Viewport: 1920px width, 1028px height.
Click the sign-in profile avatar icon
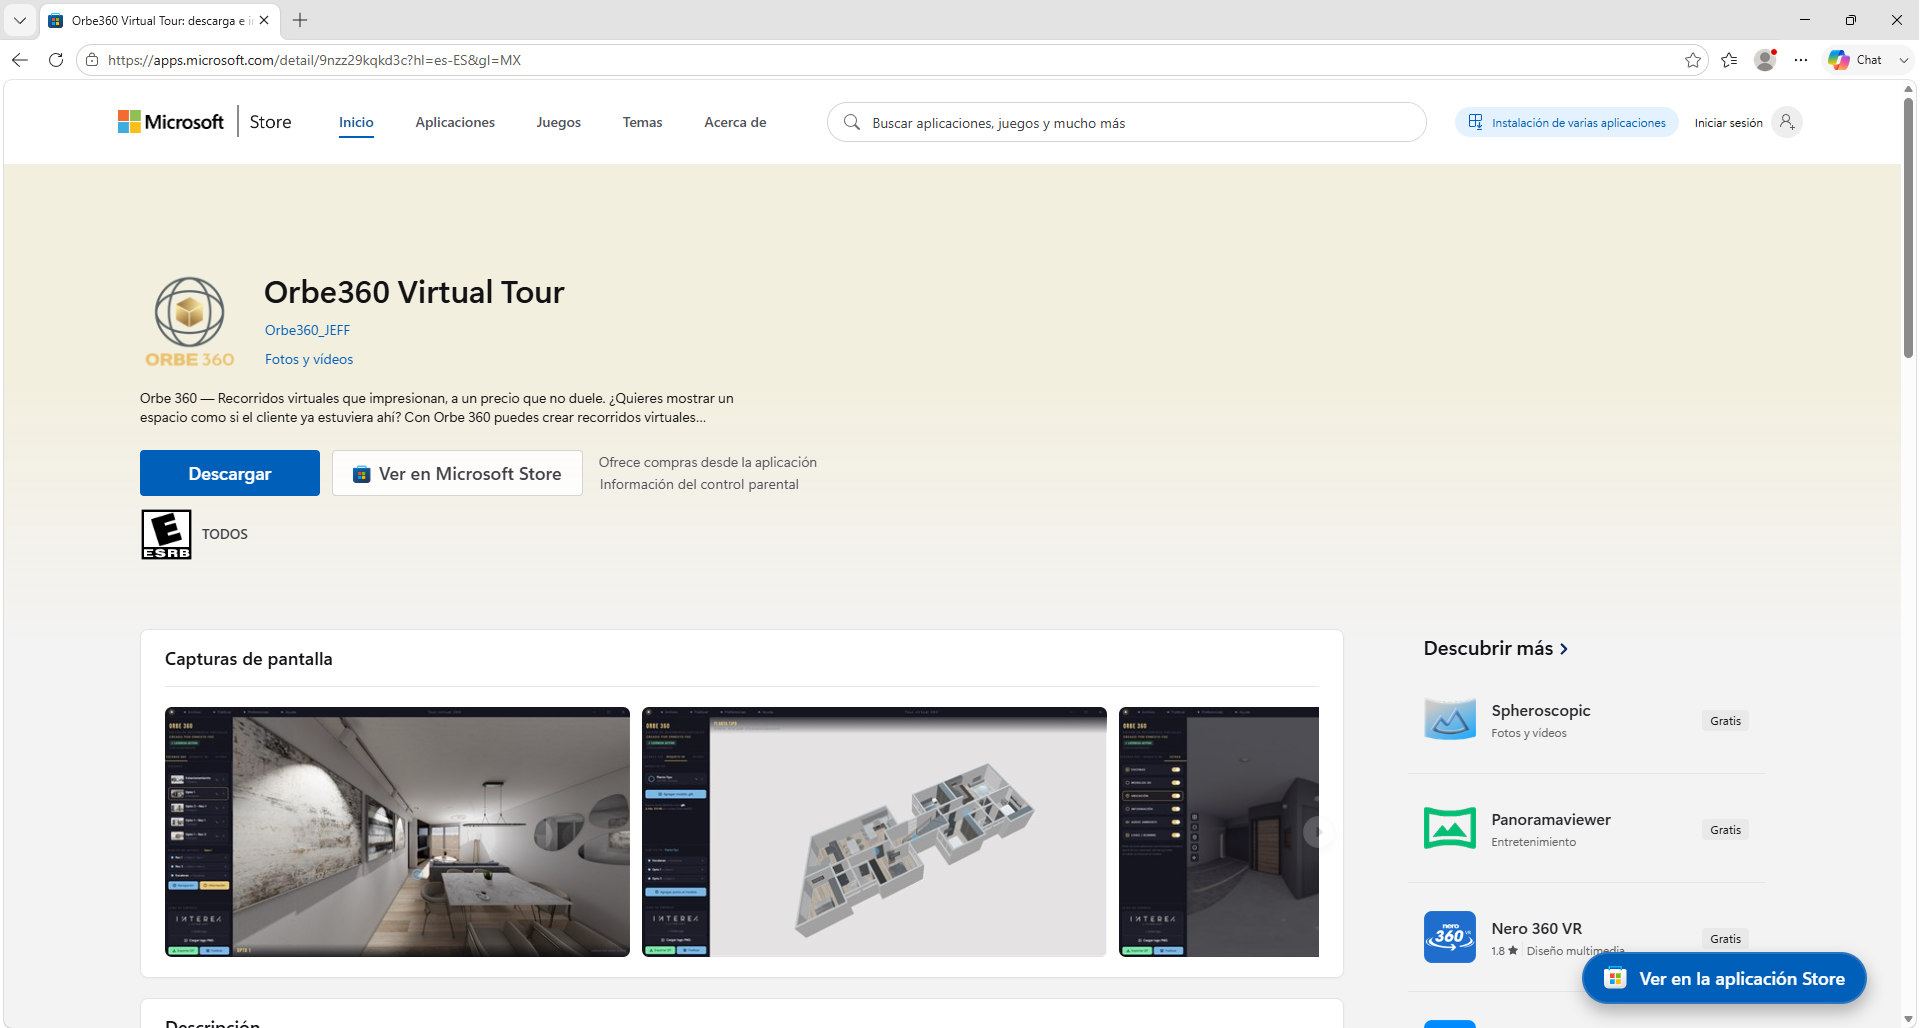1787,122
